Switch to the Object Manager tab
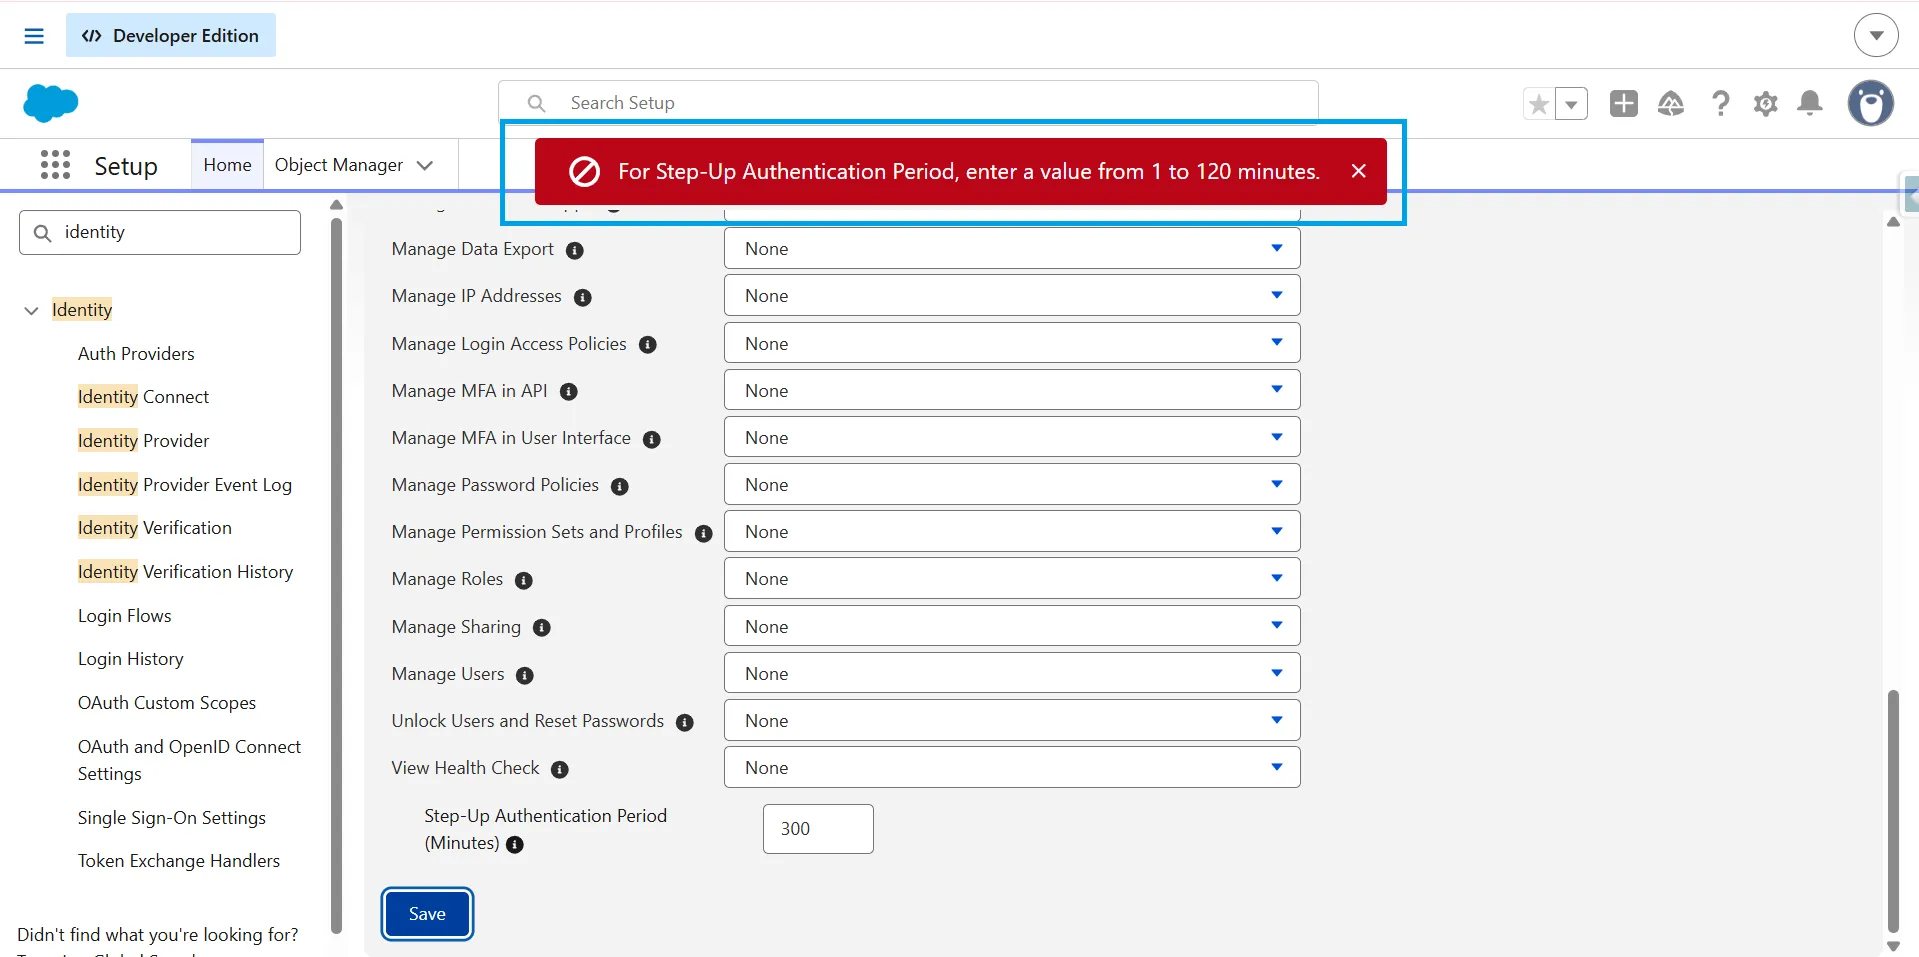 coord(339,165)
